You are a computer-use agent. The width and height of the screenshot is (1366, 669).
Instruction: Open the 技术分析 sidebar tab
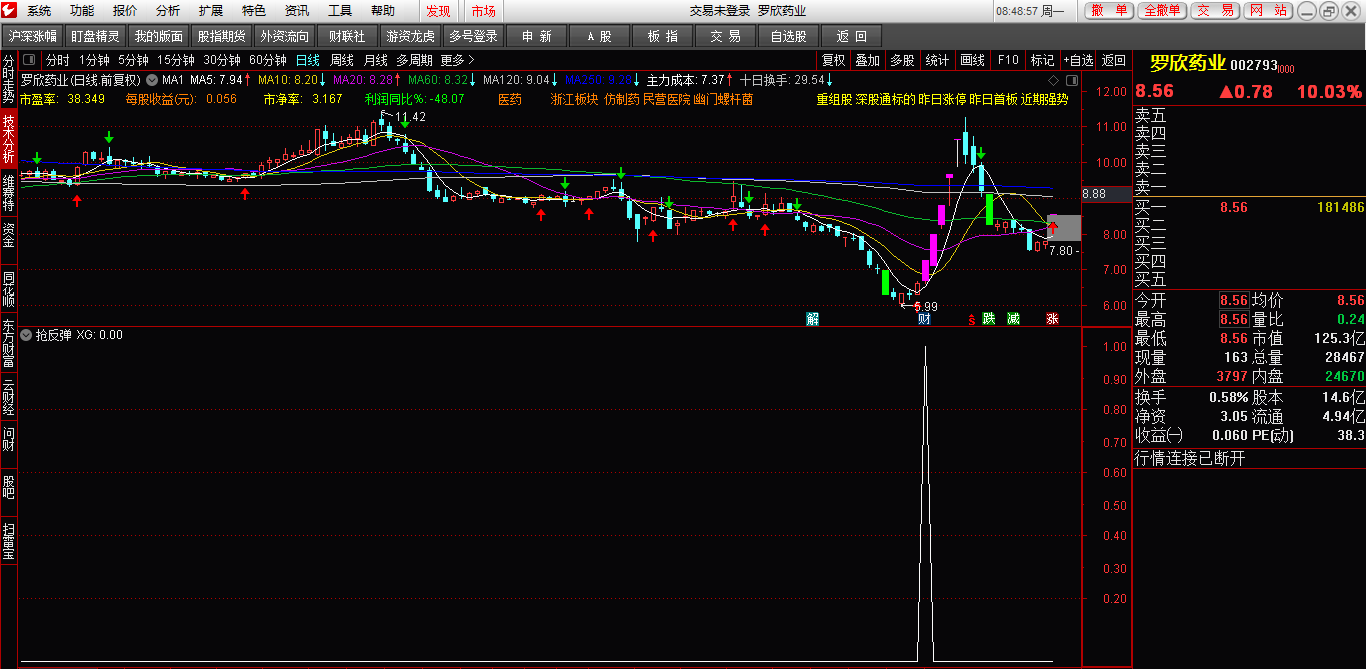pos(9,139)
